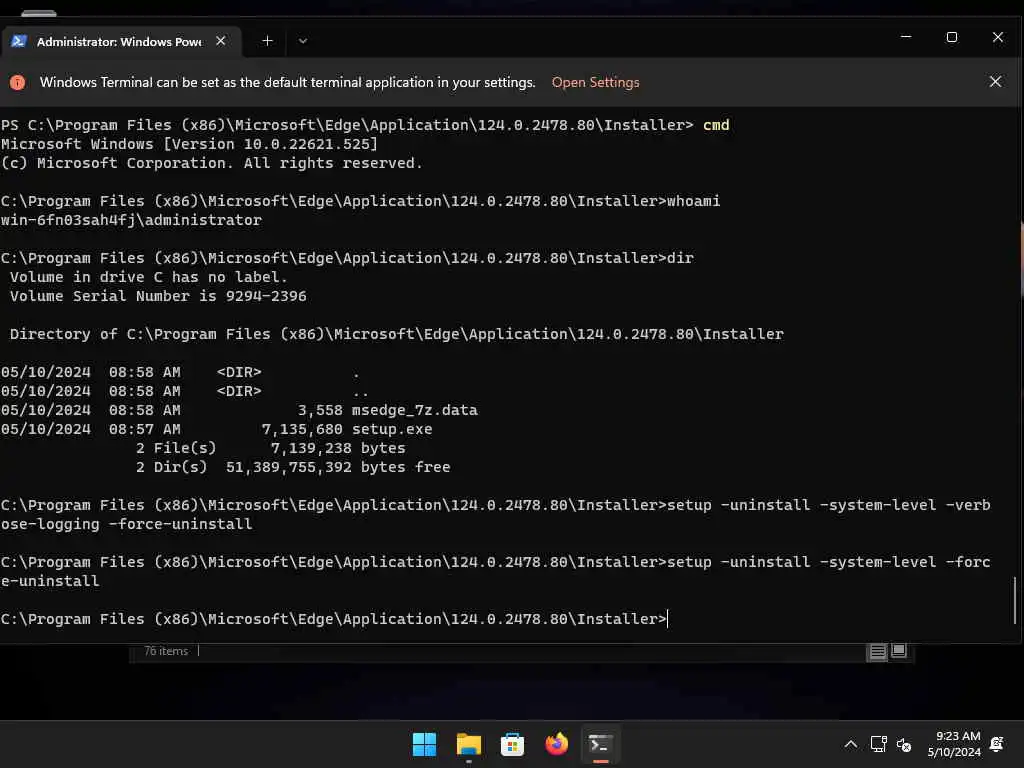1024x768 pixels.
Task: Open a new terminal tab
Action: pyautogui.click(x=267, y=41)
